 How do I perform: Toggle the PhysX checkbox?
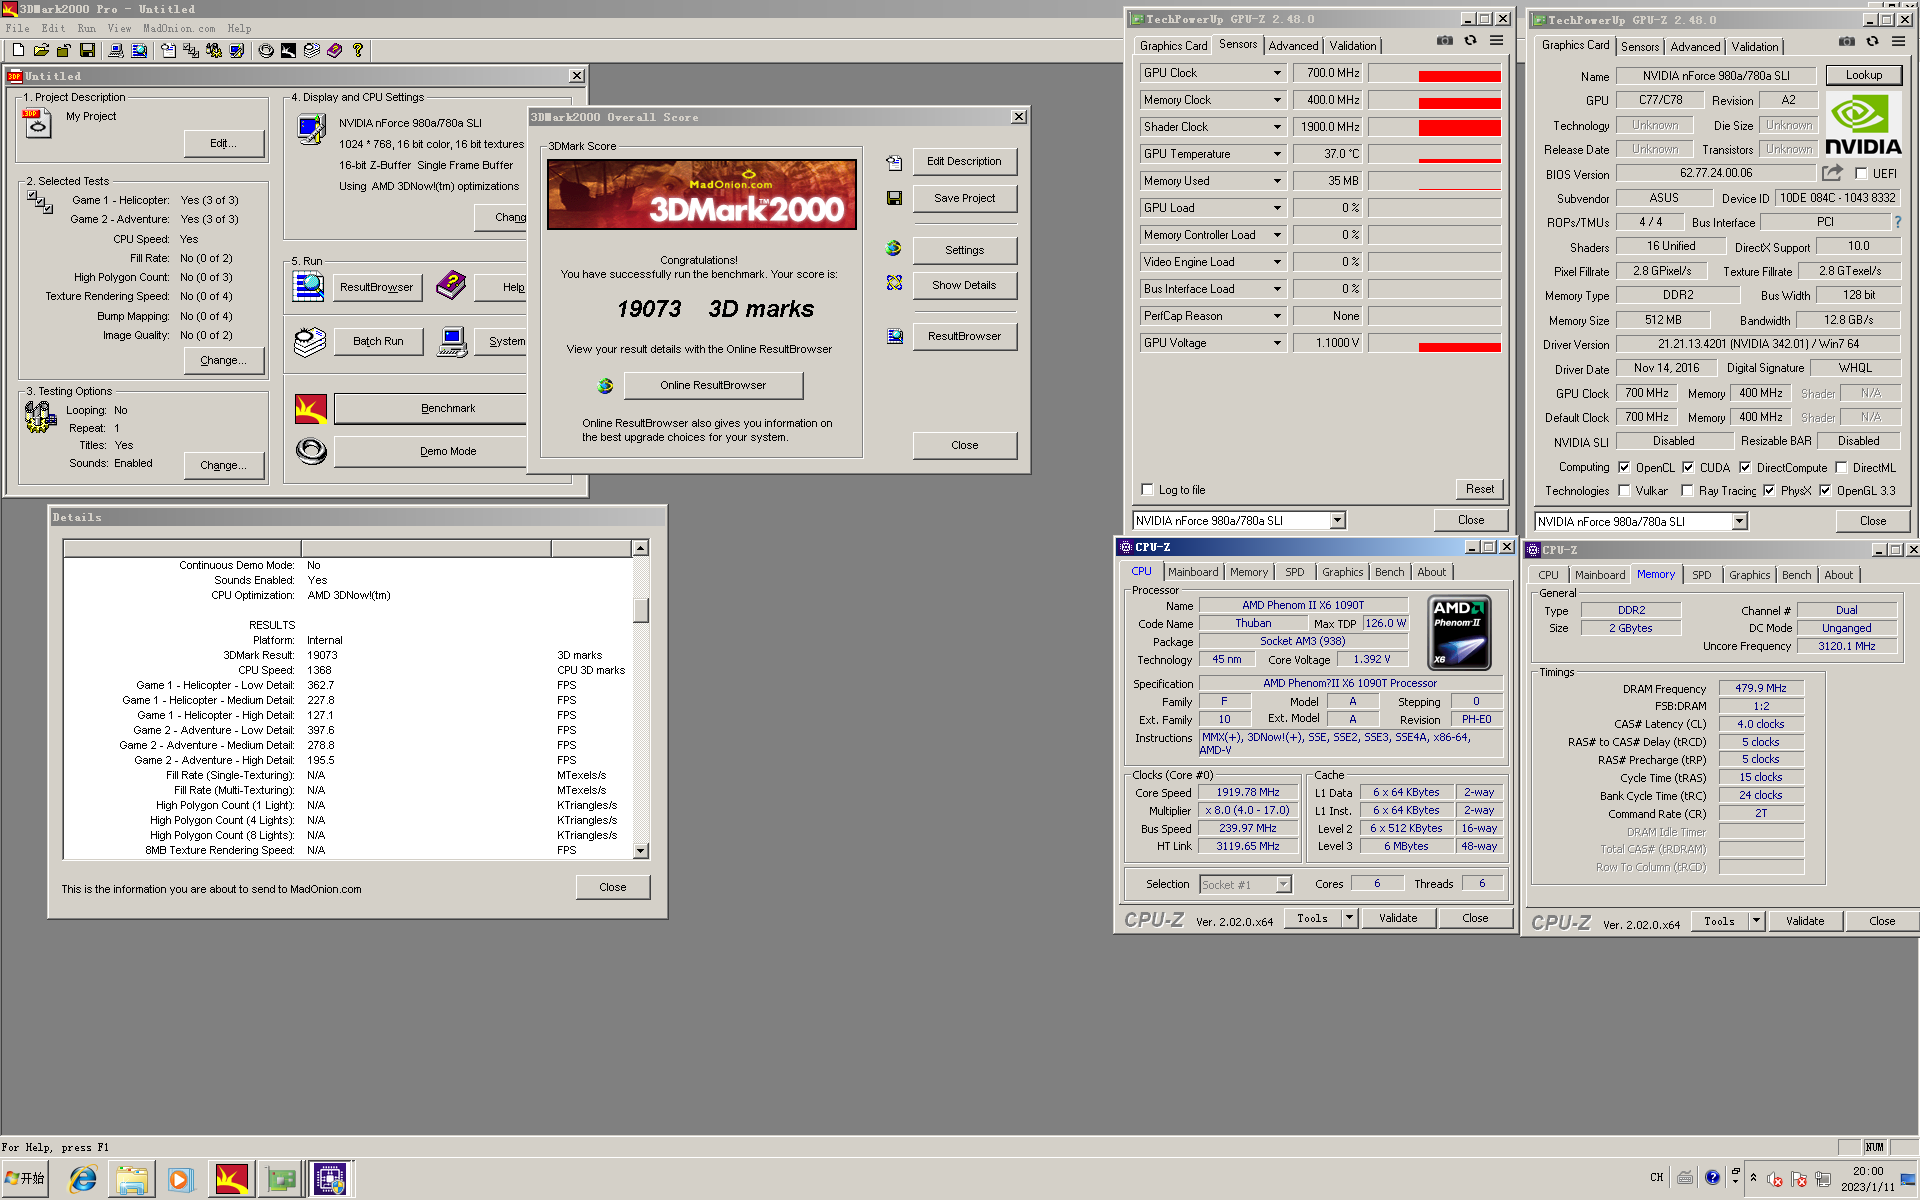[1769, 491]
